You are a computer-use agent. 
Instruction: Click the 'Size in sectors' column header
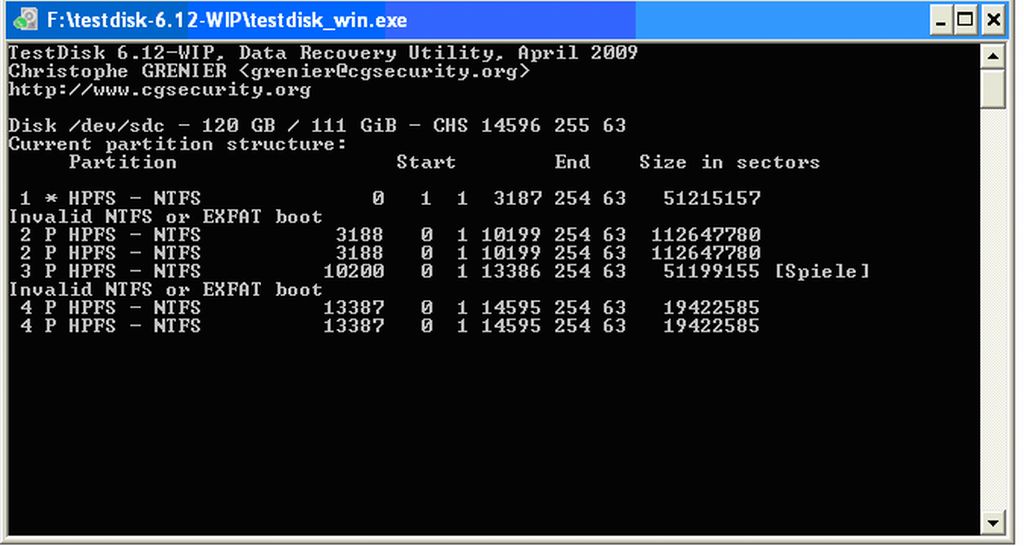pos(729,162)
